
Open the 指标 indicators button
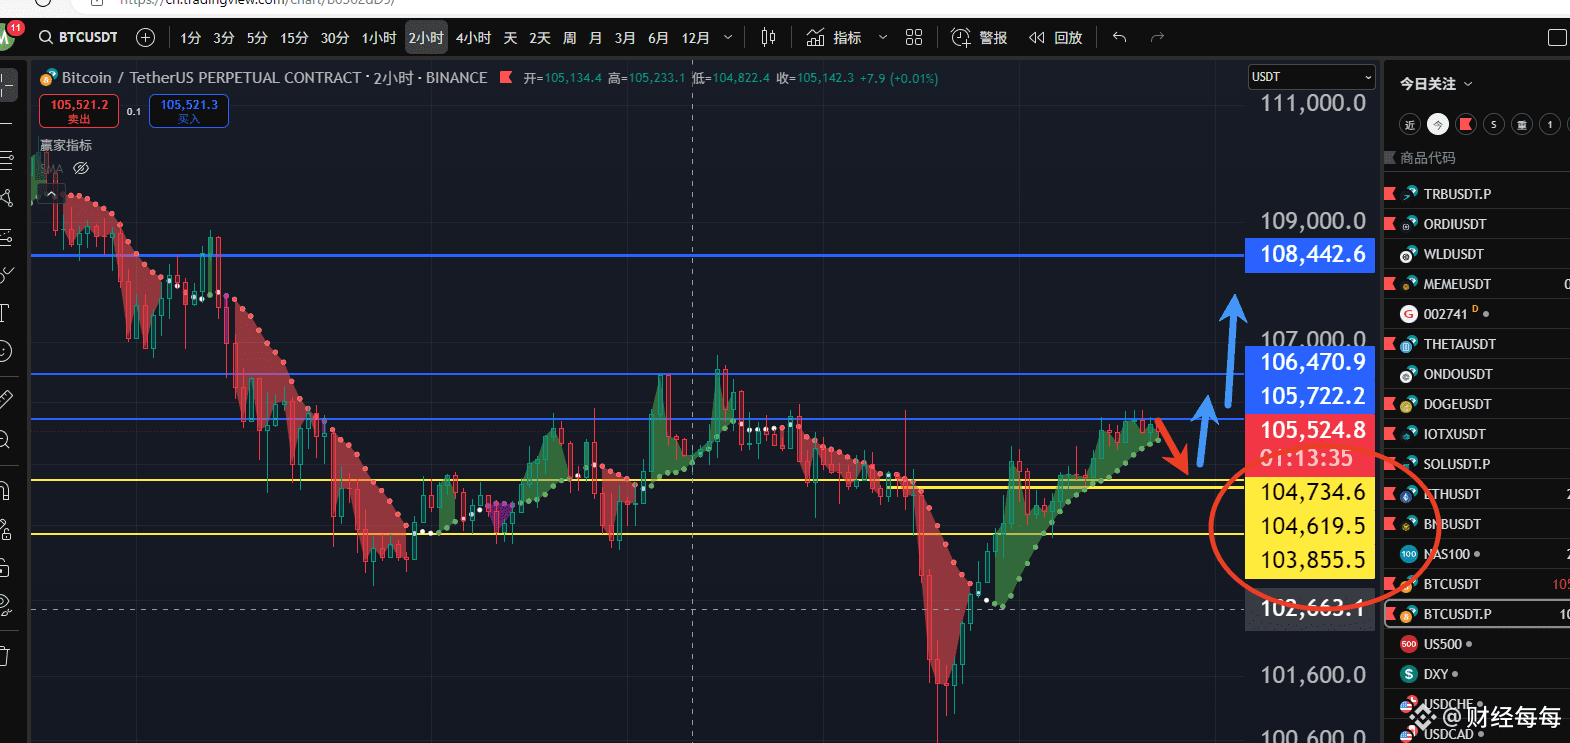[x=834, y=37]
